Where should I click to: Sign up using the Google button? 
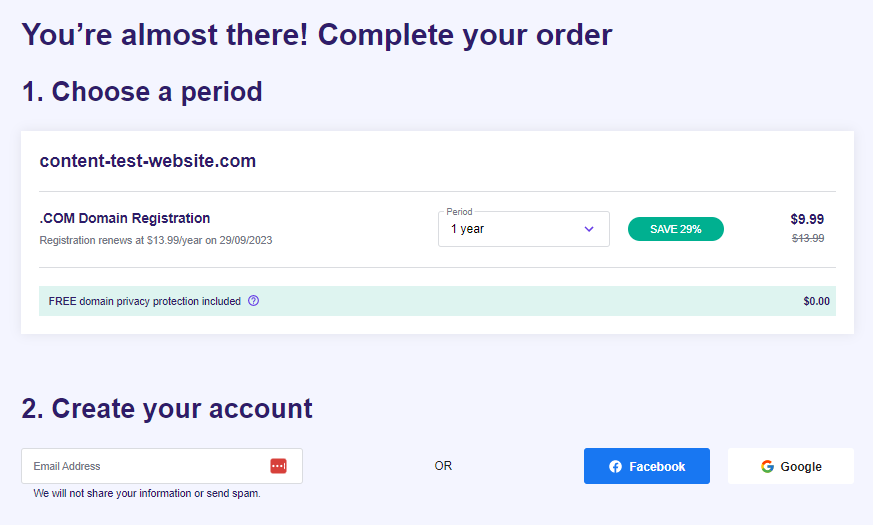790,466
